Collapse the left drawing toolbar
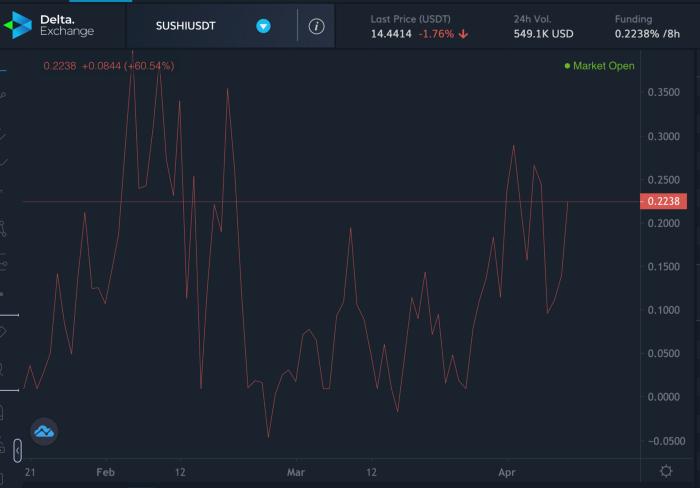The image size is (700, 488). [x=17, y=453]
